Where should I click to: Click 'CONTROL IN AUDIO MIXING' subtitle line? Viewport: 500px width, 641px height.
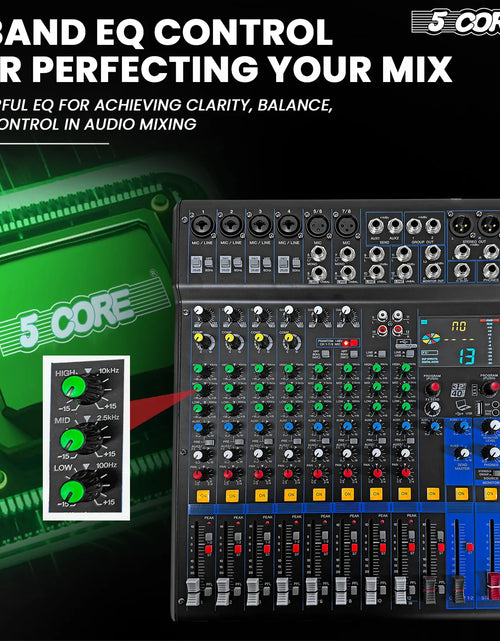click(98, 124)
